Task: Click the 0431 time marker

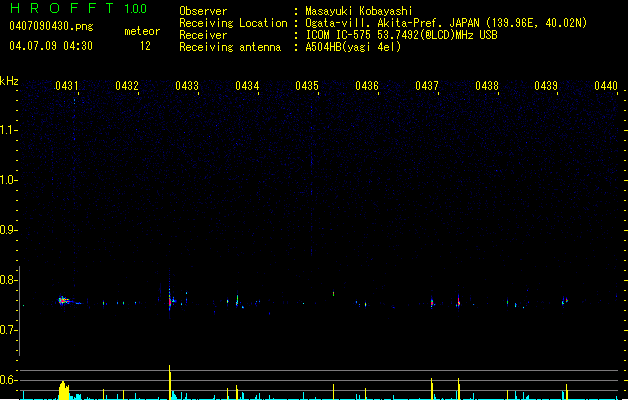Action: 67,86
